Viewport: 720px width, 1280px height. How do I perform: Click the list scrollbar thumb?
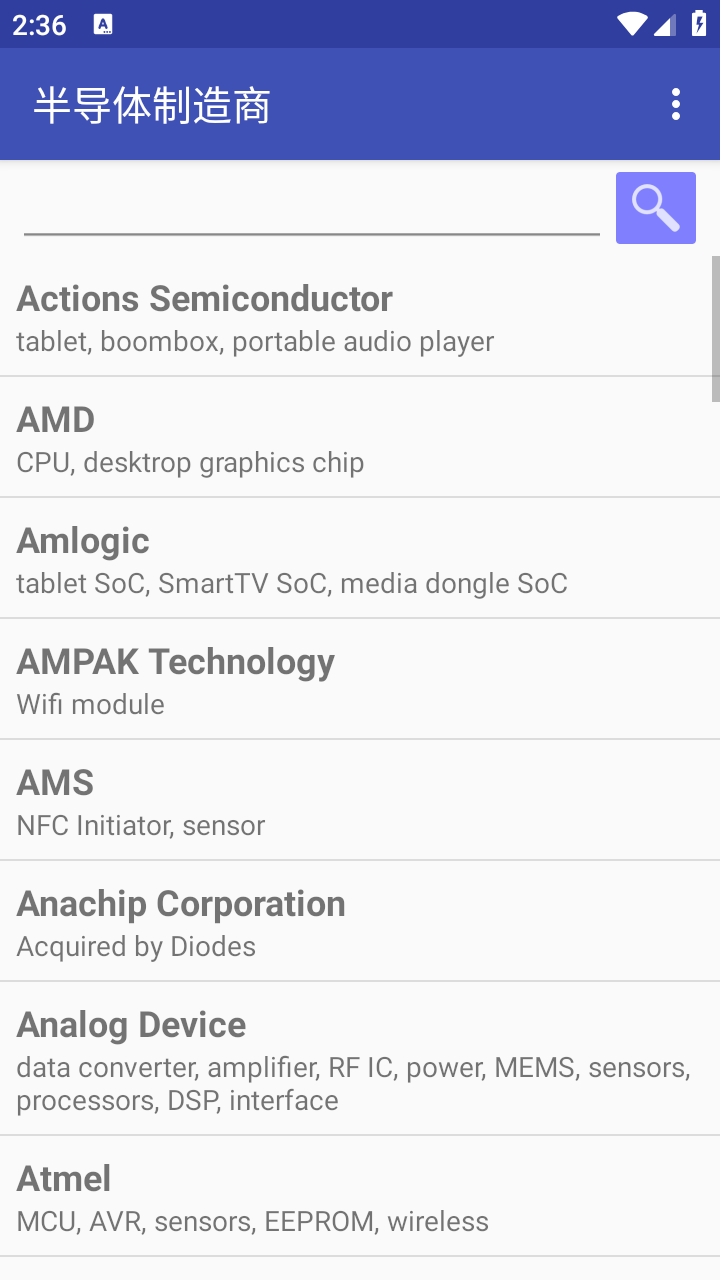715,329
